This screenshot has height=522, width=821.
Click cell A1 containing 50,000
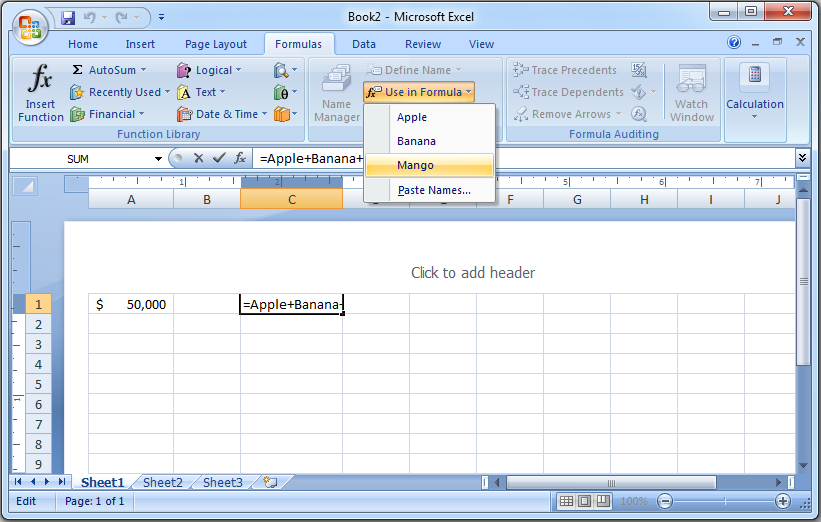pos(131,304)
